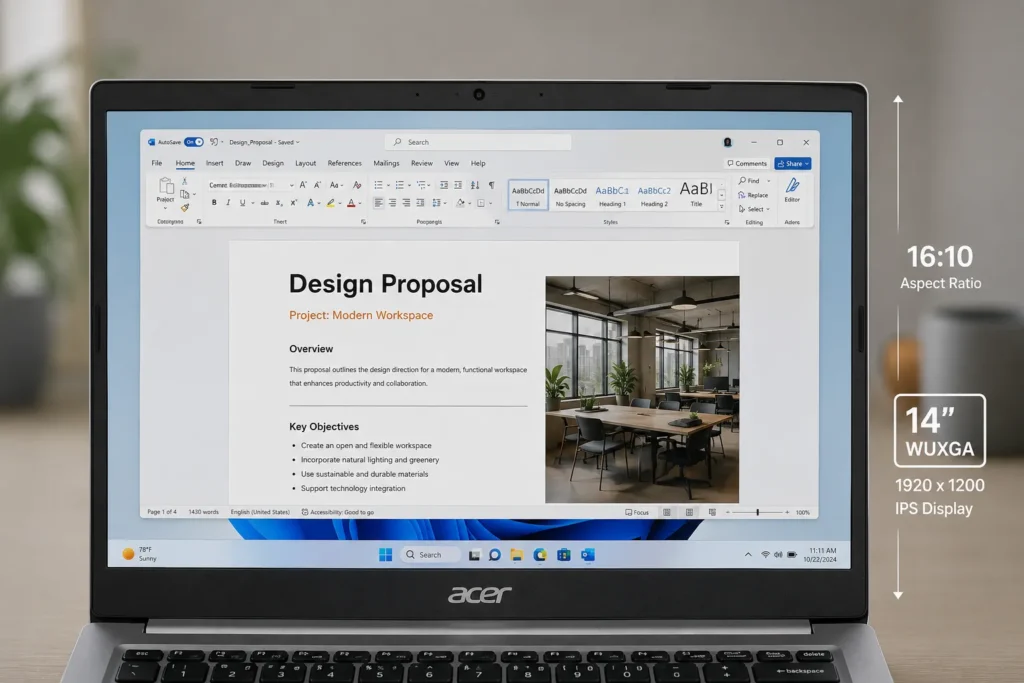Click the Increase Font Size icon
This screenshot has height=683, width=1024.
[x=303, y=185]
